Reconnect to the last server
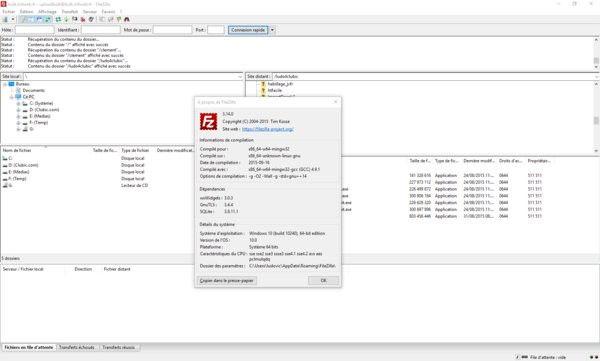 tap(91, 19)
